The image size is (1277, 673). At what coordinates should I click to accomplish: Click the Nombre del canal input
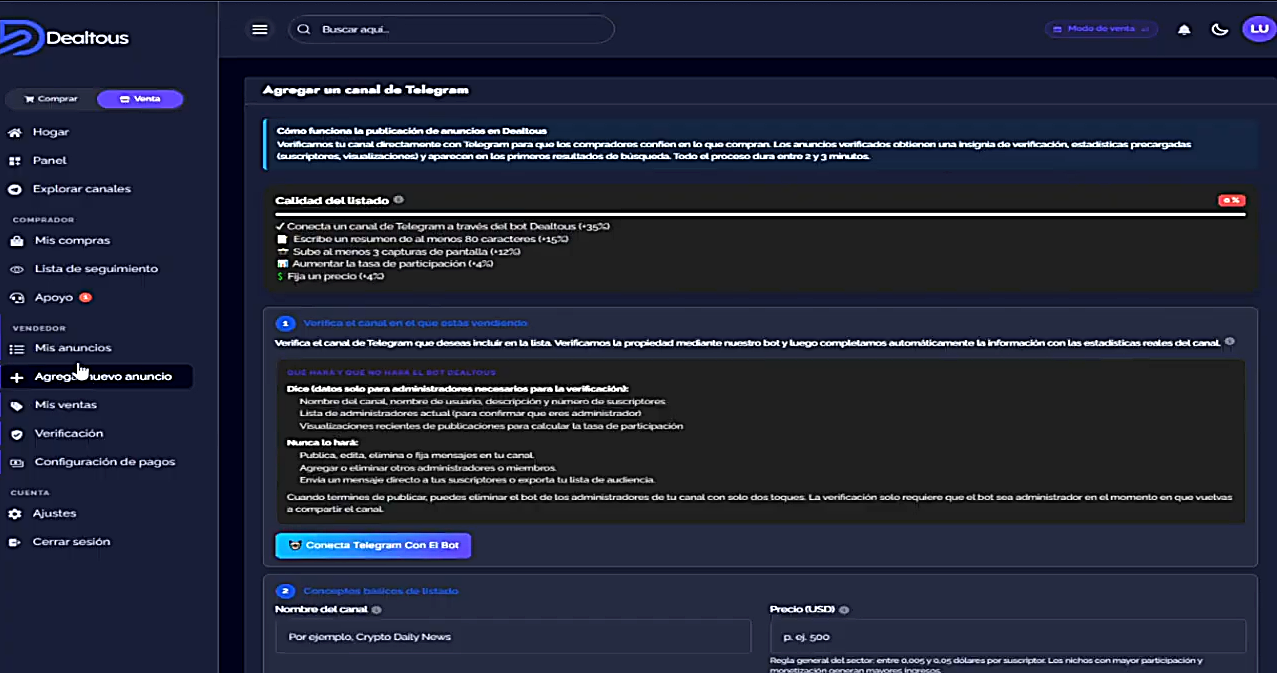pos(513,636)
